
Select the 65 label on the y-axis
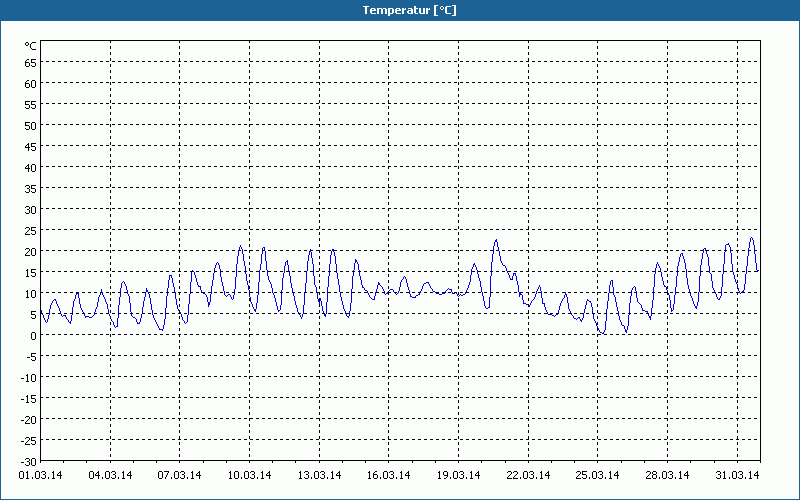[x=31, y=62]
